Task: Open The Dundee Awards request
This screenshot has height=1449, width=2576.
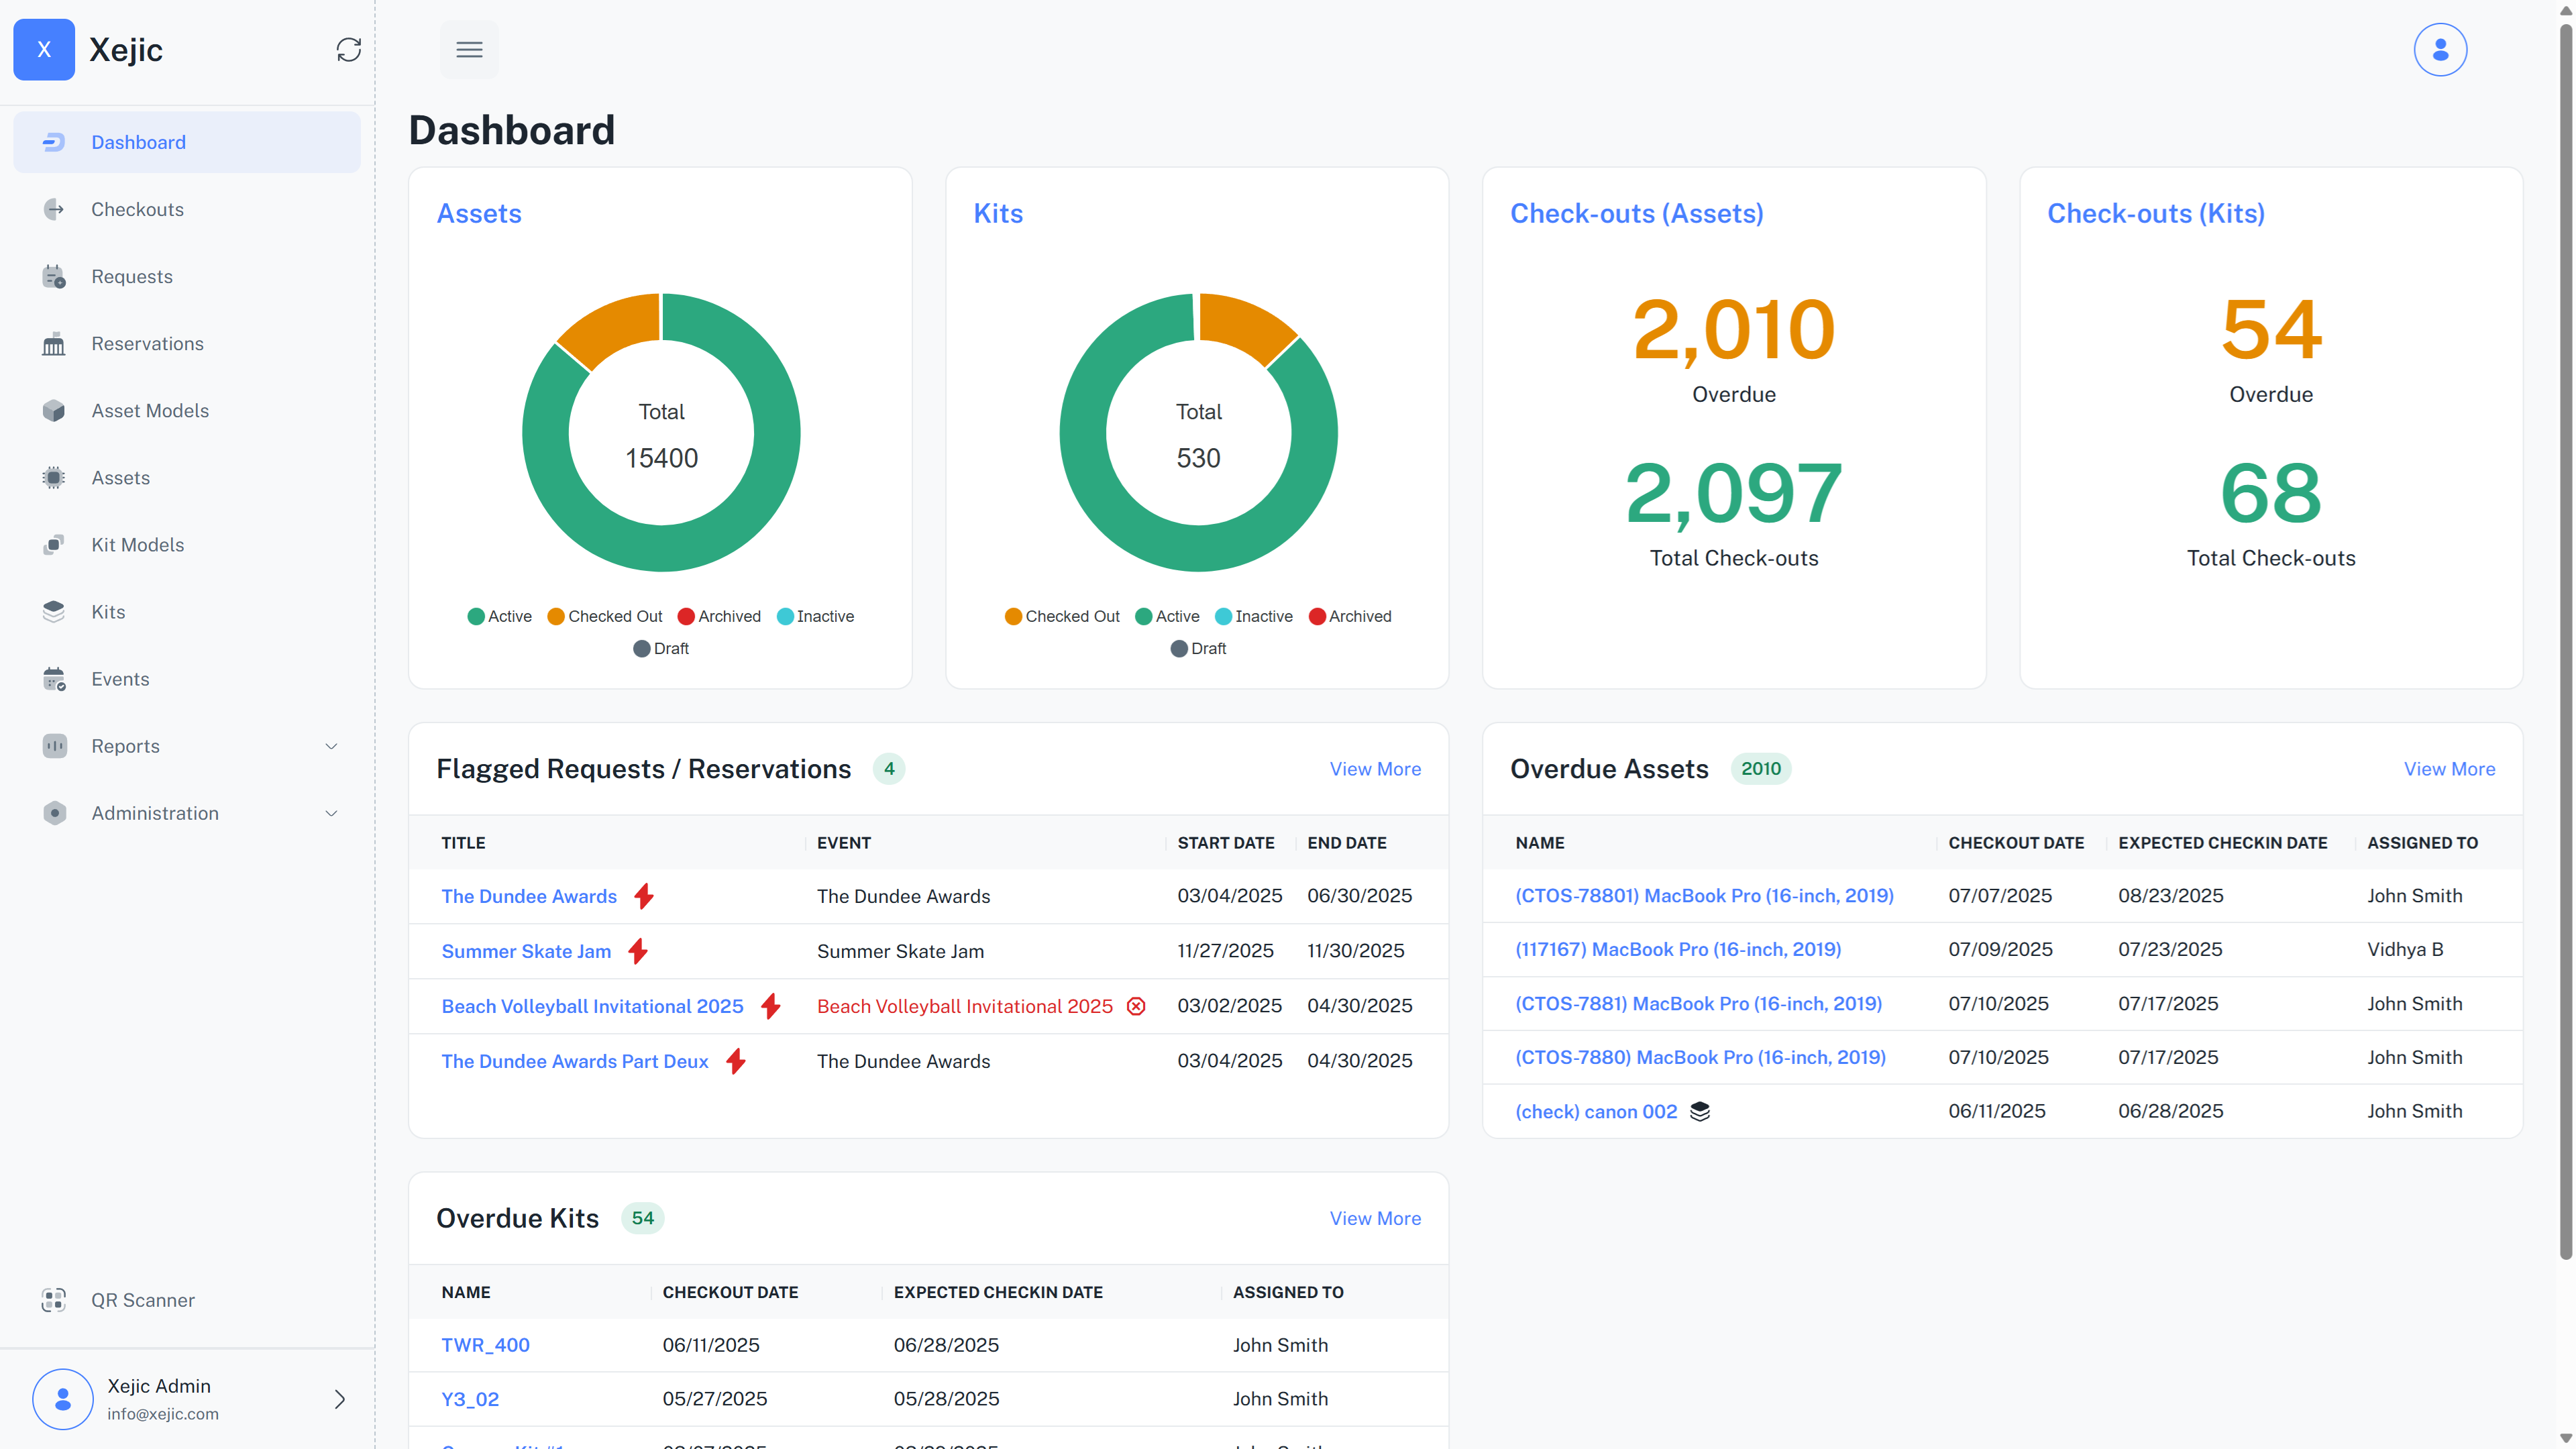Action: [x=529, y=896]
